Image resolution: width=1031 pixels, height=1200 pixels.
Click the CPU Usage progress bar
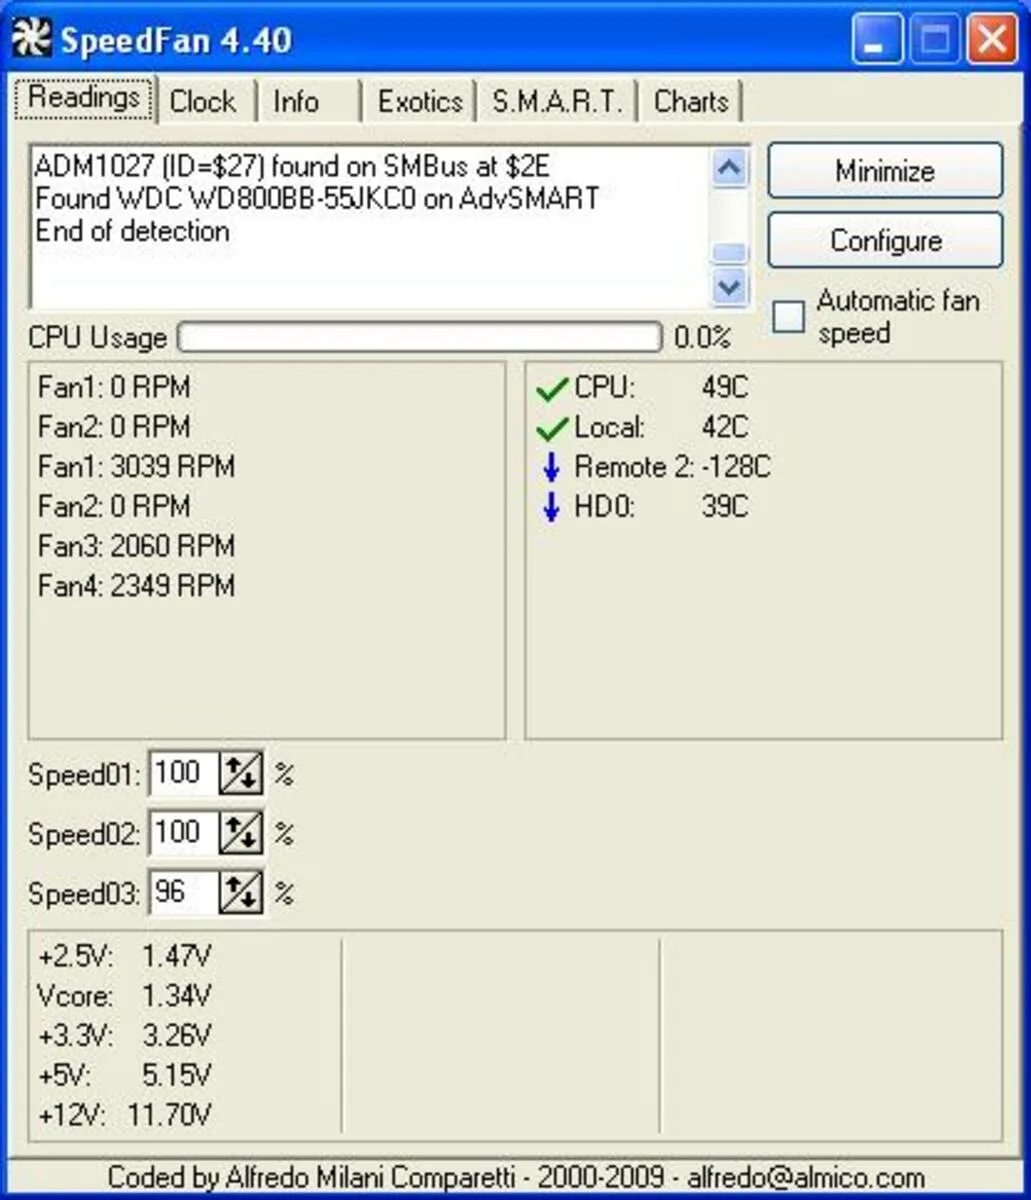(420, 337)
